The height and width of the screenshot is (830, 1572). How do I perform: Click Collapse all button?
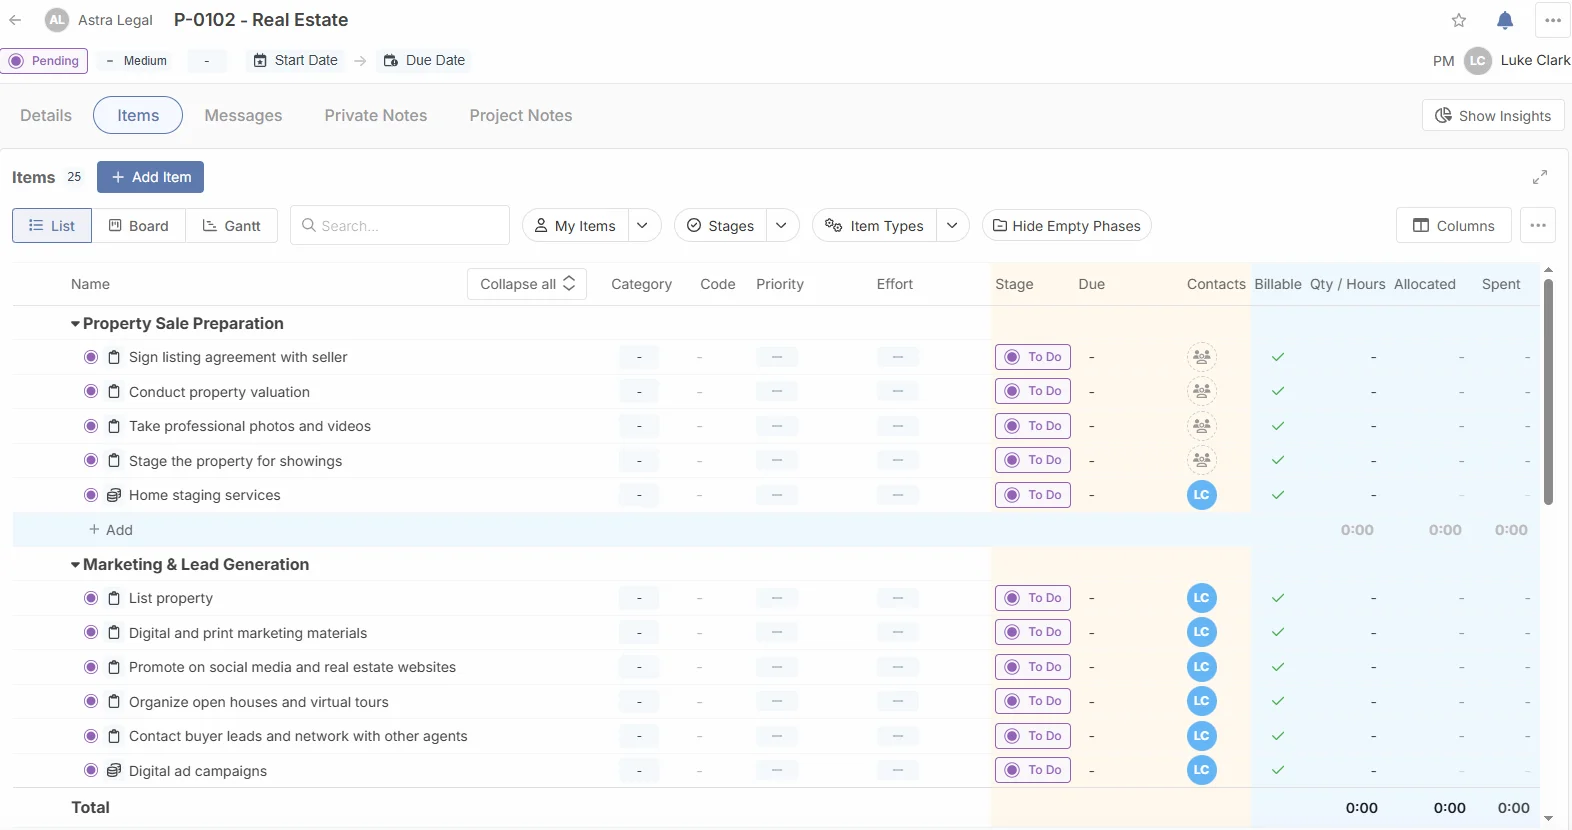(527, 284)
